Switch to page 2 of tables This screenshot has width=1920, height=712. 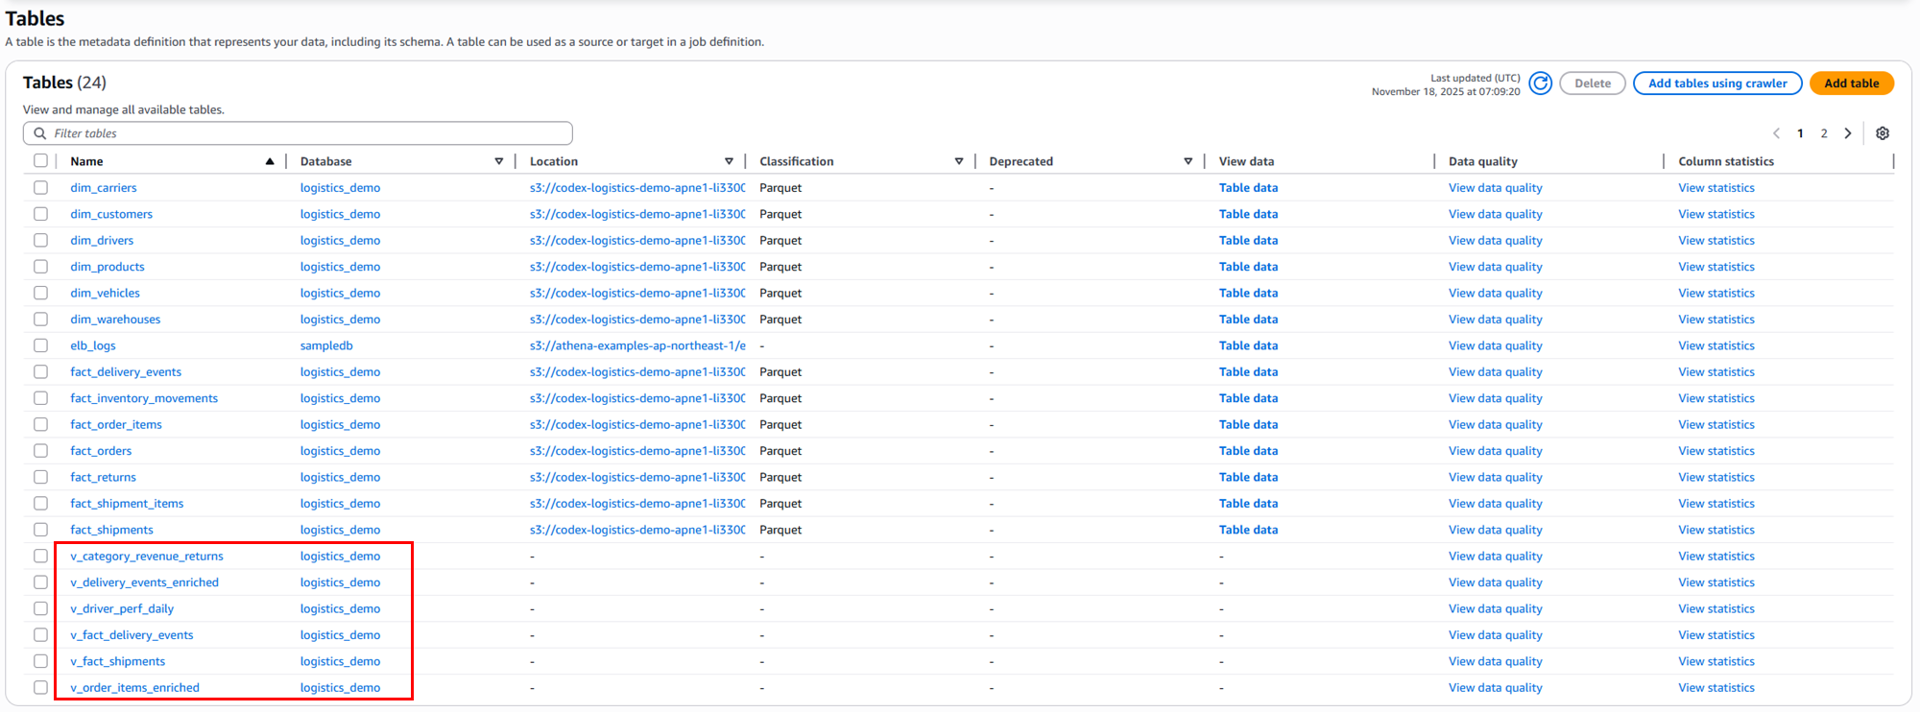point(1824,133)
